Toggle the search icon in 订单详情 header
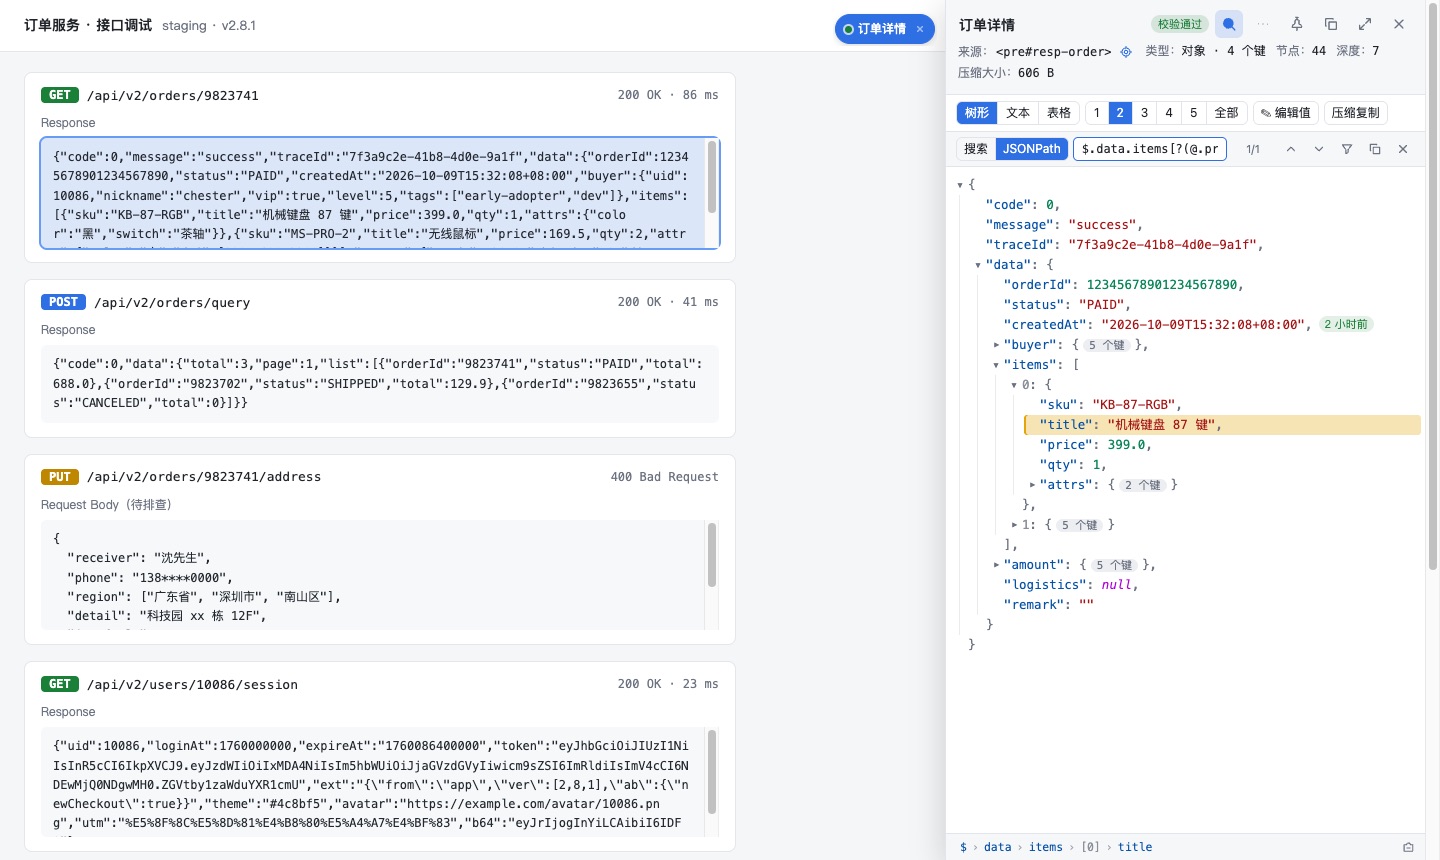 pos(1229,24)
